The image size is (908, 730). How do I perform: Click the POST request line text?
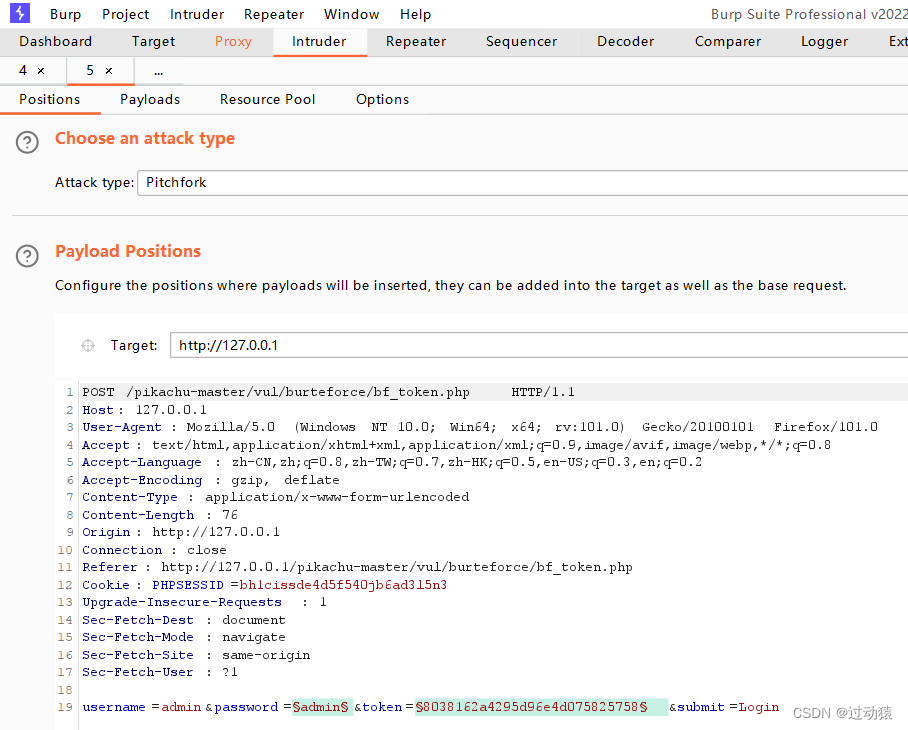[x=328, y=392]
